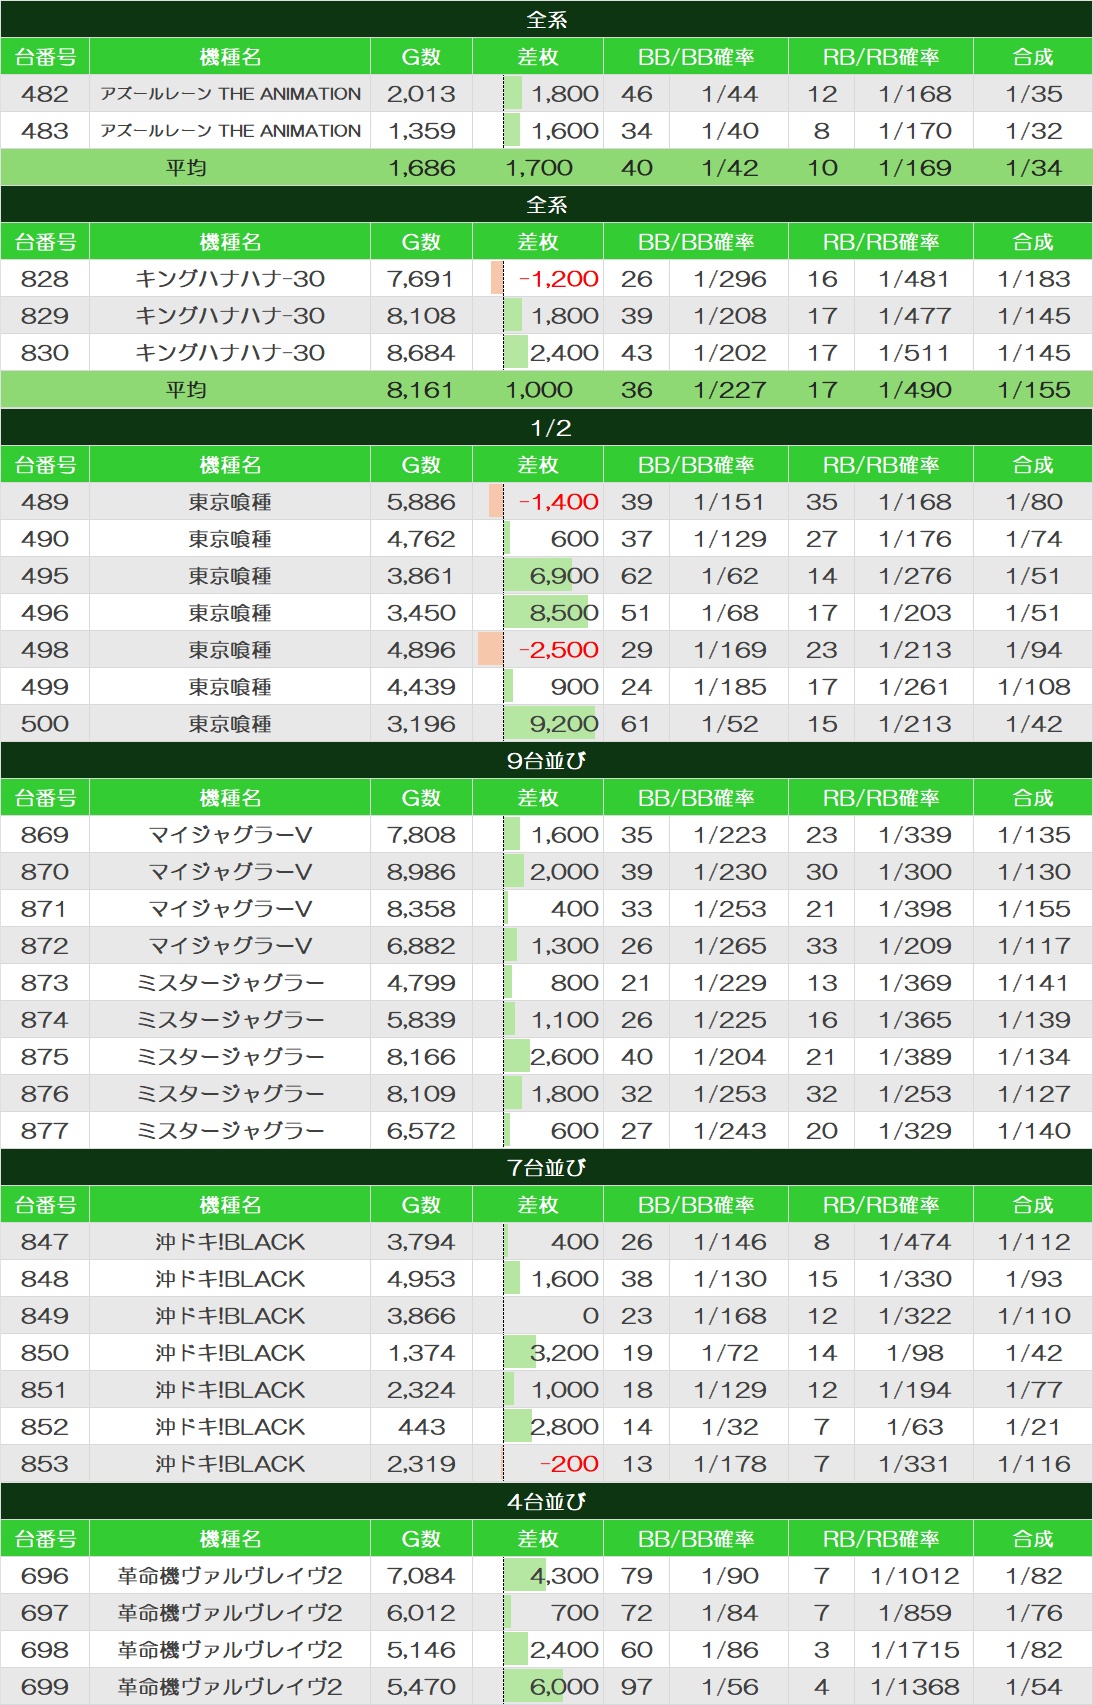Click 革命機ヴァルヴレイヴ2 name in row 697
Image resolution: width=1093 pixels, height=1705 pixels.
[230, 1613]
